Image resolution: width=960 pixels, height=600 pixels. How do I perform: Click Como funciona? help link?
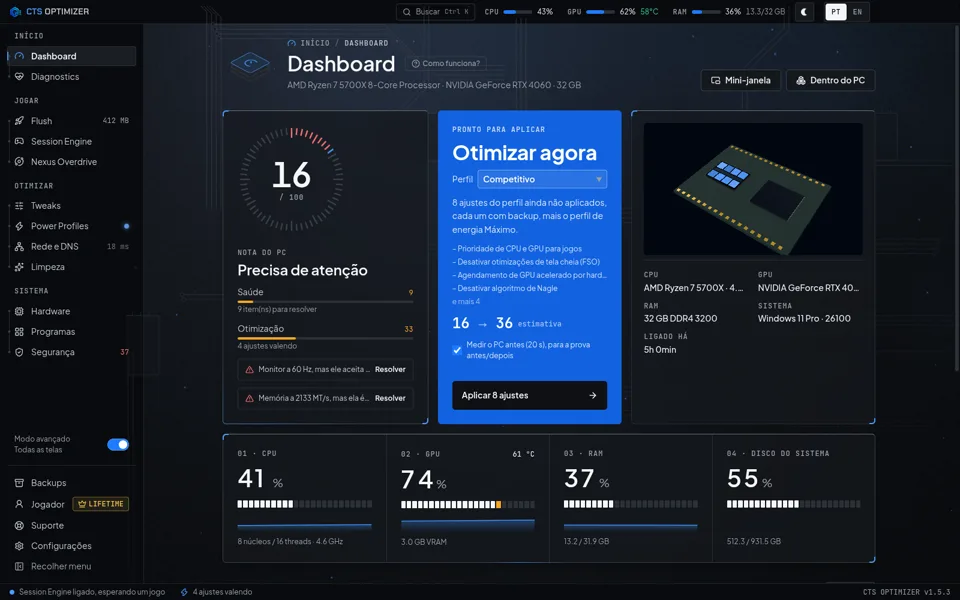(x=446, y=64)
